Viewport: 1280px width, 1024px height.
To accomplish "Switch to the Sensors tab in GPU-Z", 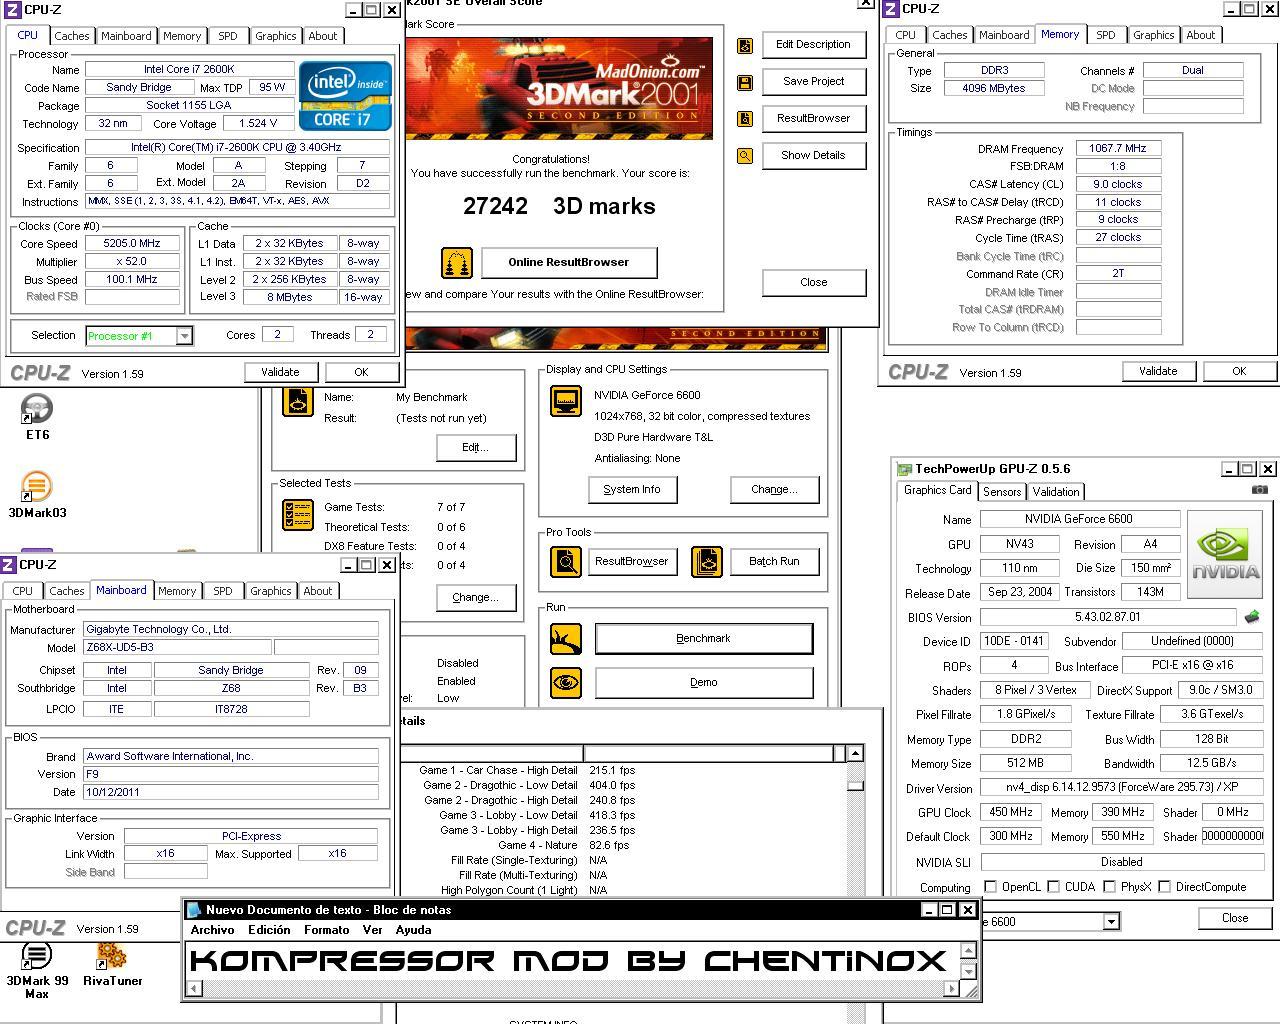I will tap(1002, 492).
